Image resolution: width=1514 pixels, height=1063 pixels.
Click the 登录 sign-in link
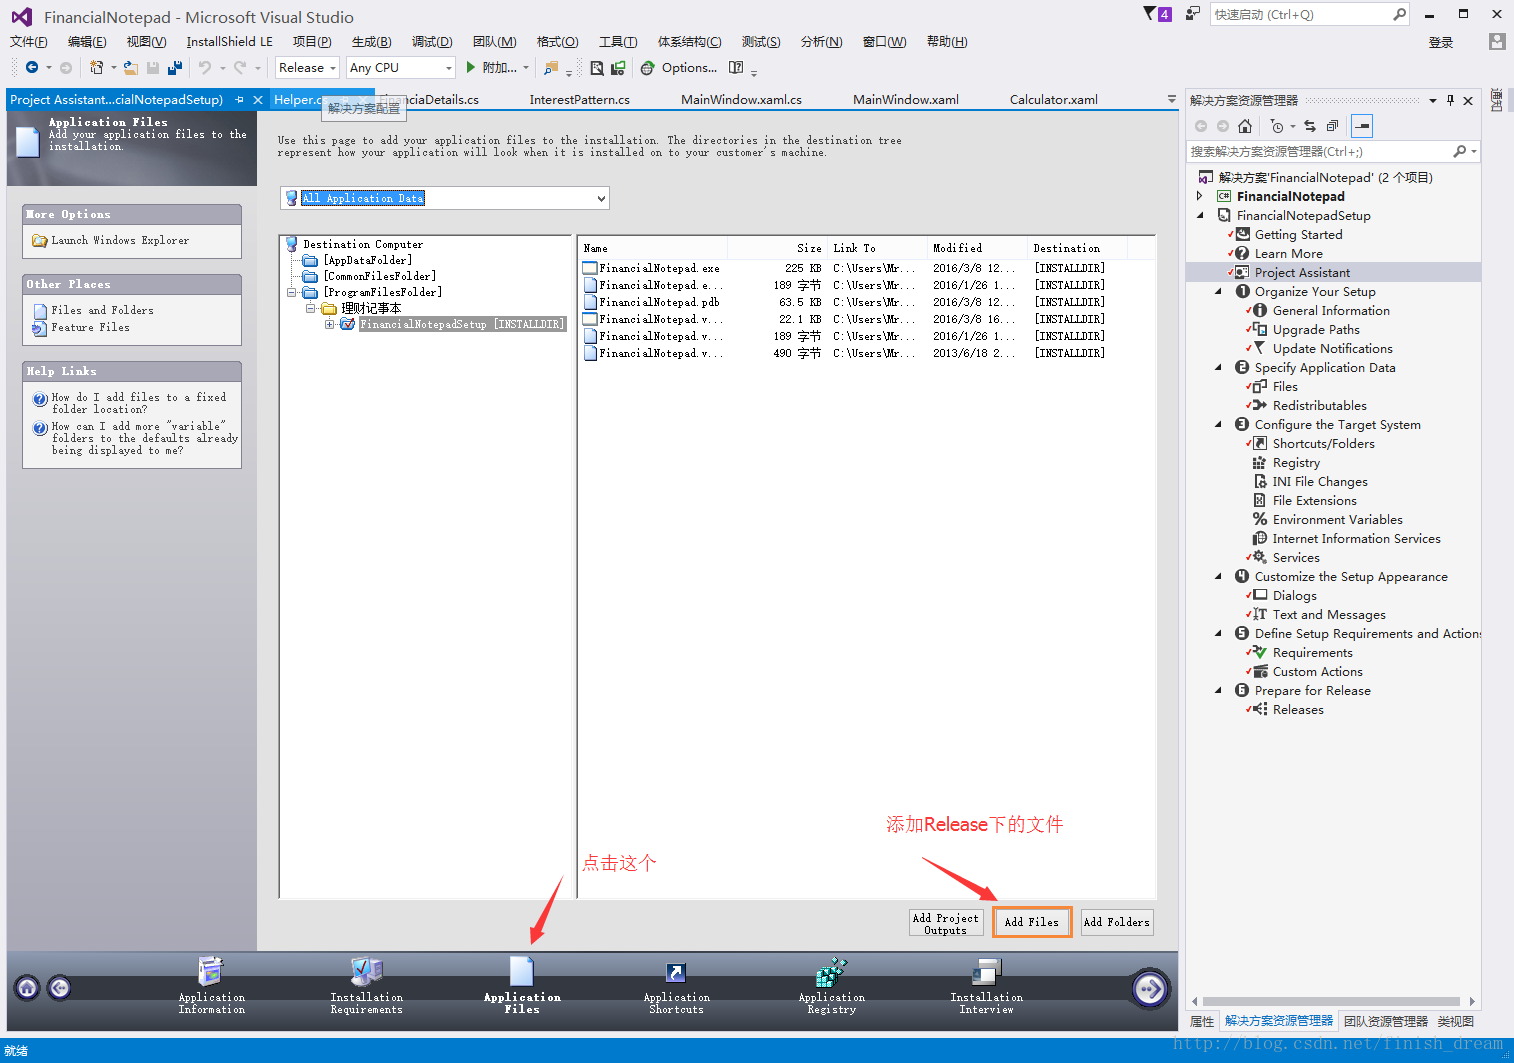(x=1440, y=42)
